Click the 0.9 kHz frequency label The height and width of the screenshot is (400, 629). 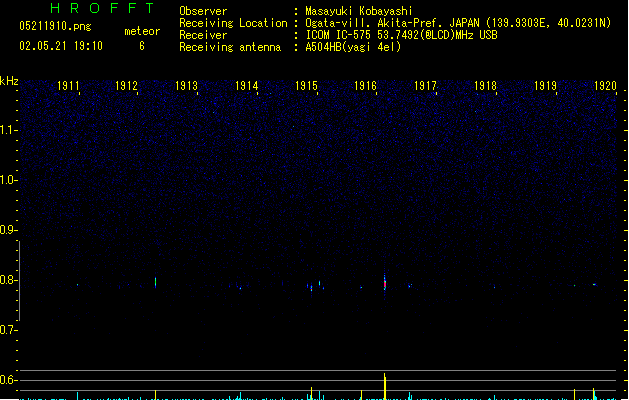8,230
